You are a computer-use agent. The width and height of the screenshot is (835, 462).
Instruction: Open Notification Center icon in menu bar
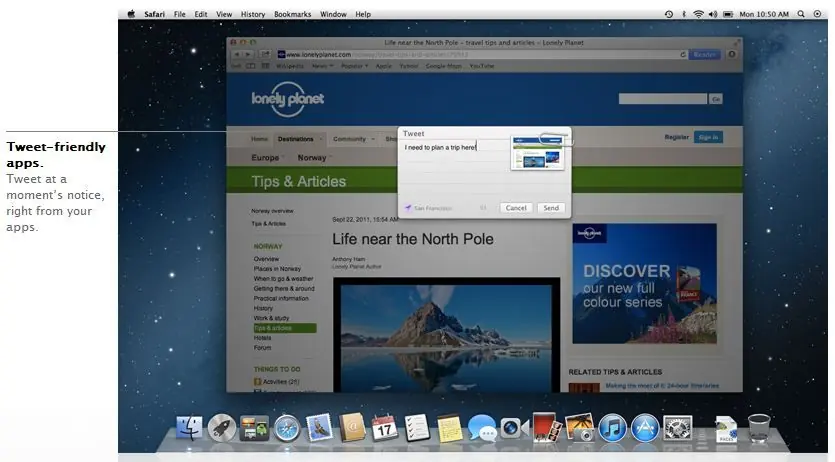[x=817, y=14]
